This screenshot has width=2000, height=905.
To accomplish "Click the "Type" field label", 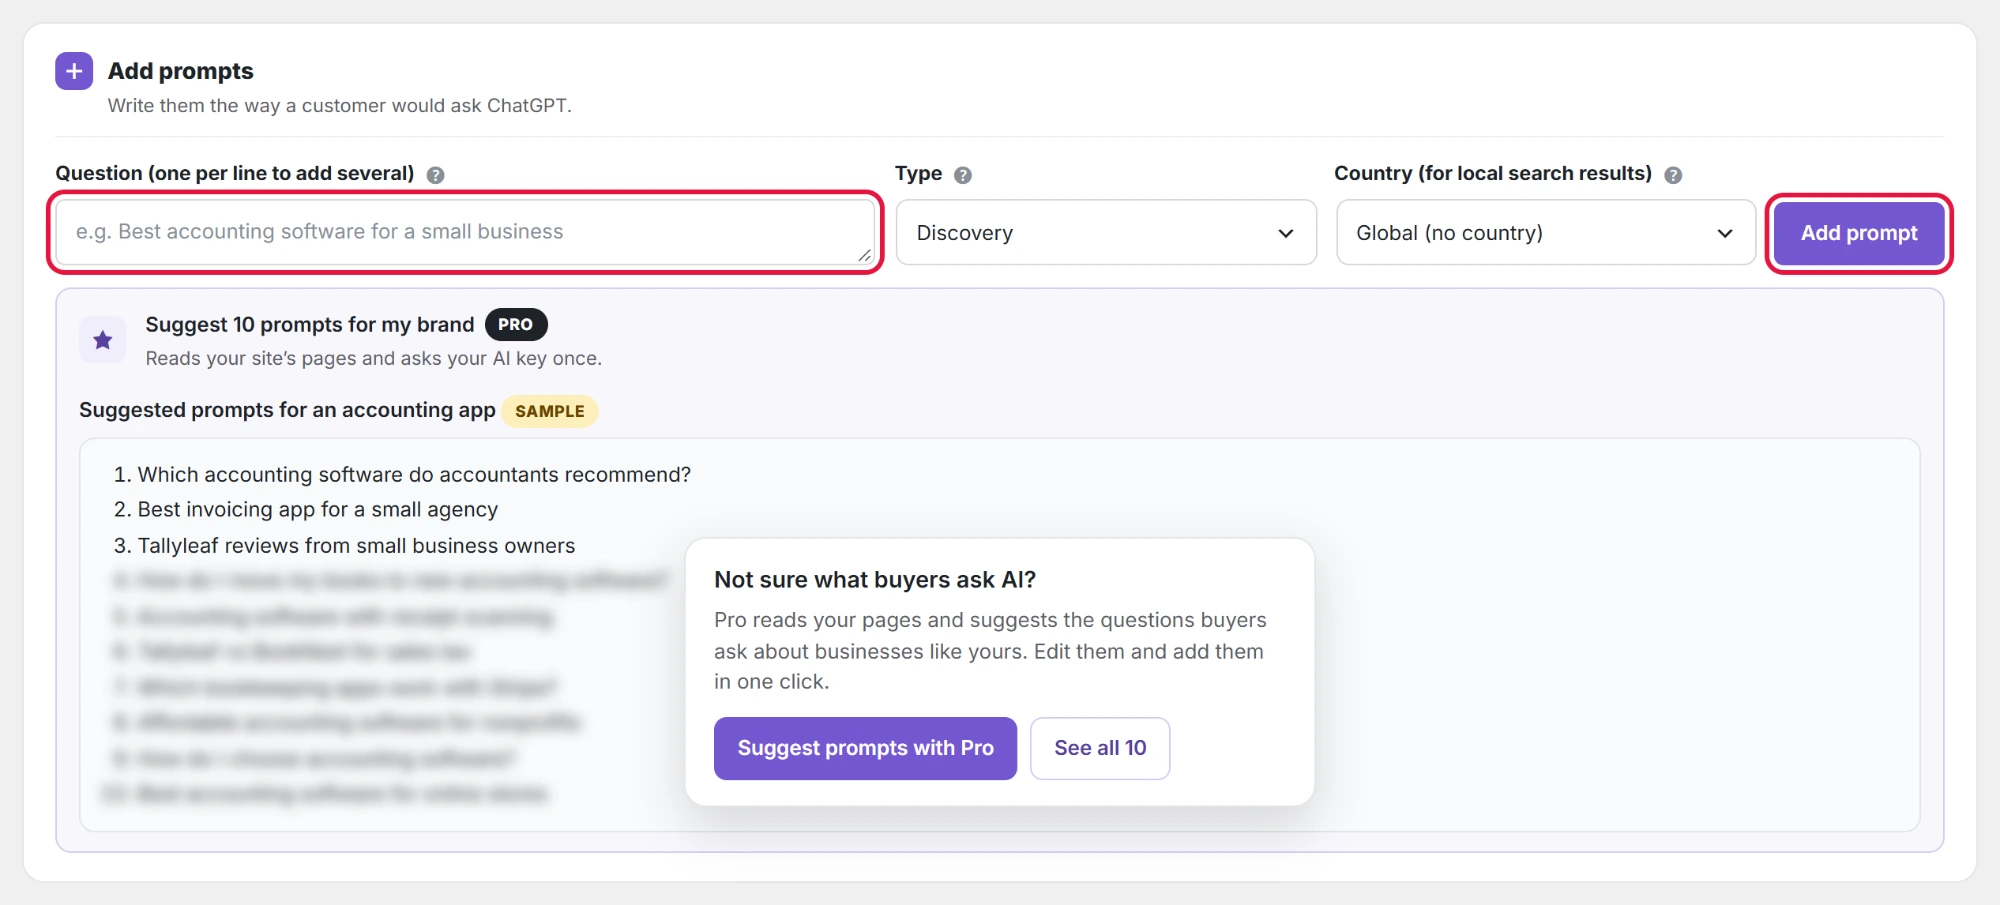I will pyautogui.click(x=919, y=173).
